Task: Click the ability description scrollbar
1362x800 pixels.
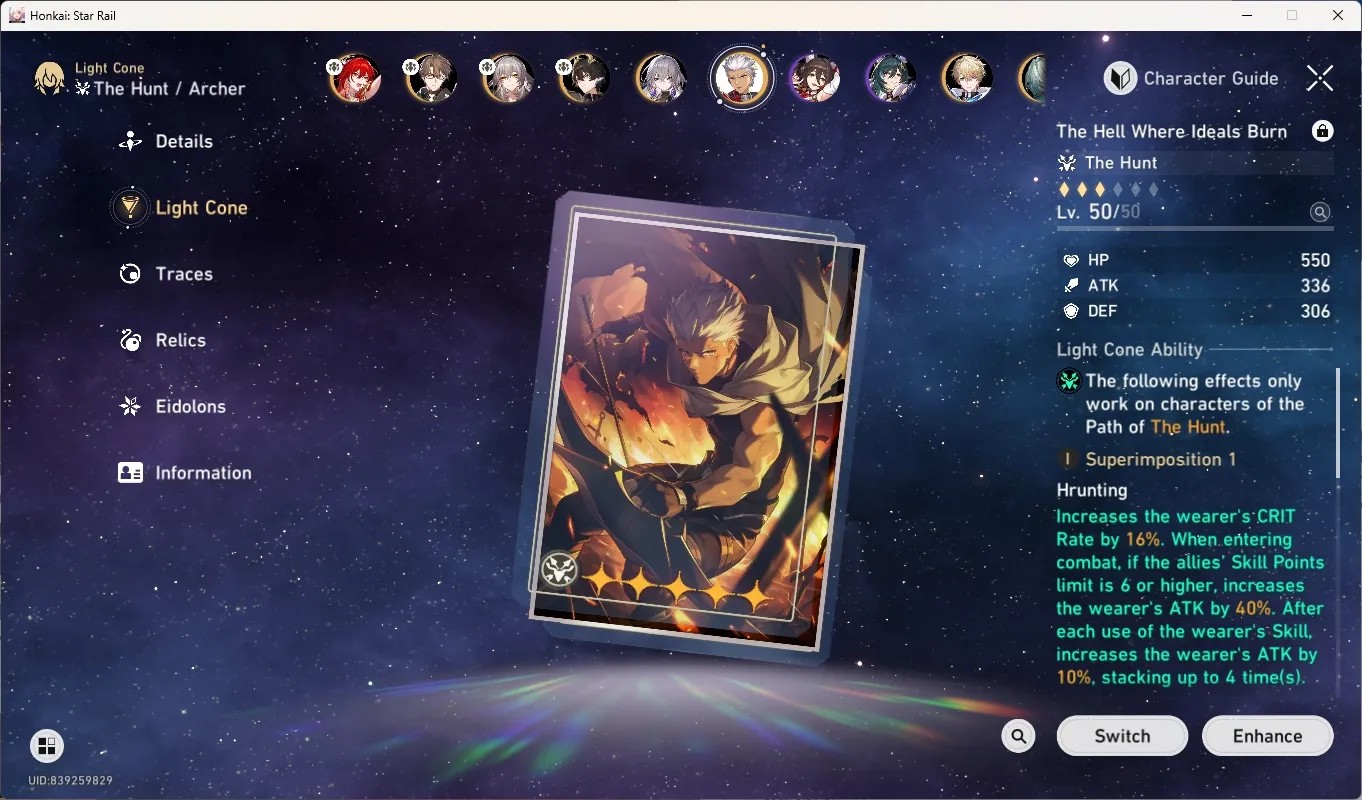Action: [x=1337, y=423]
